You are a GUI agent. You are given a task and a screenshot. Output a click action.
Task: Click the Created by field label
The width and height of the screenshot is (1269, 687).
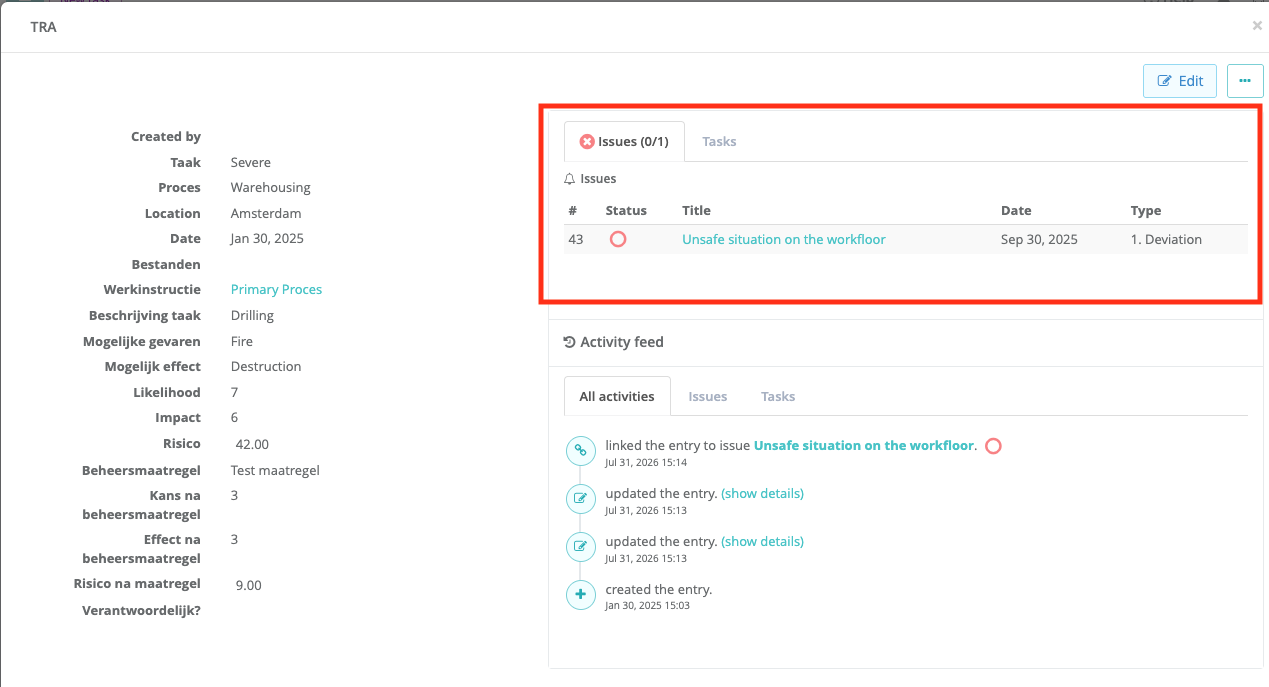166,136
